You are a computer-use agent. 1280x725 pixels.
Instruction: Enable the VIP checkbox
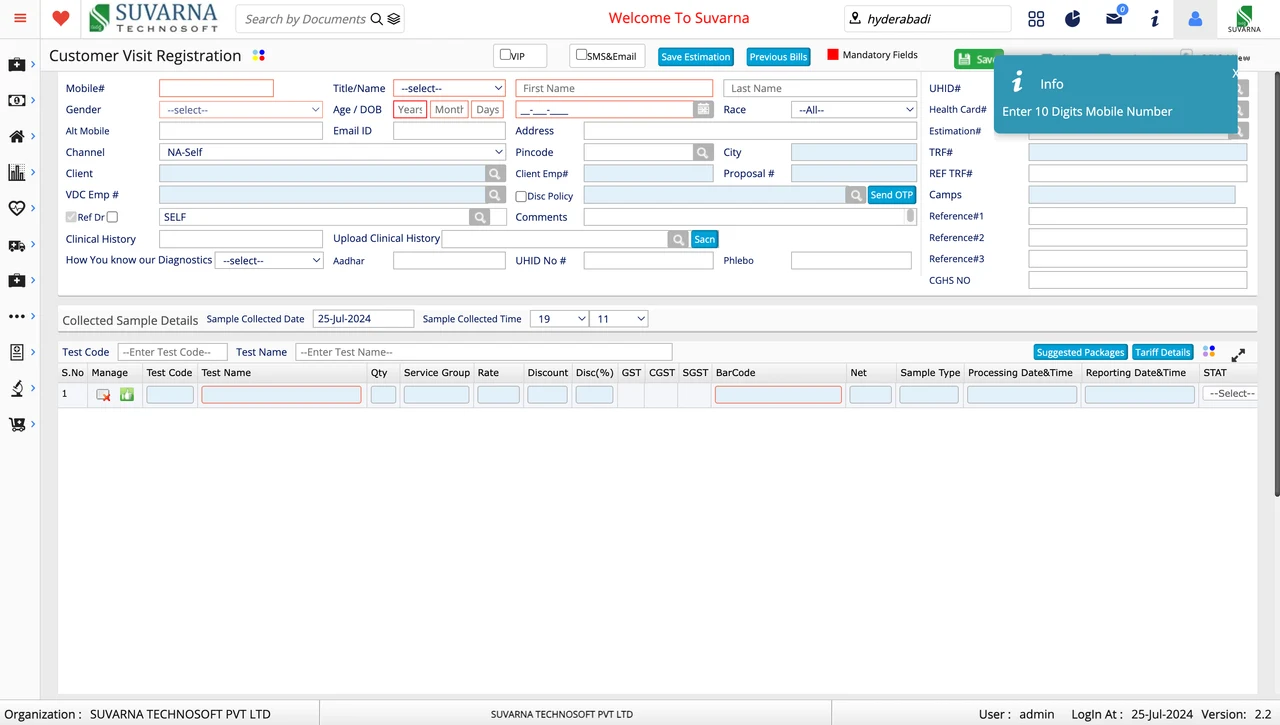pyautogui.click(x=505, y=55)
